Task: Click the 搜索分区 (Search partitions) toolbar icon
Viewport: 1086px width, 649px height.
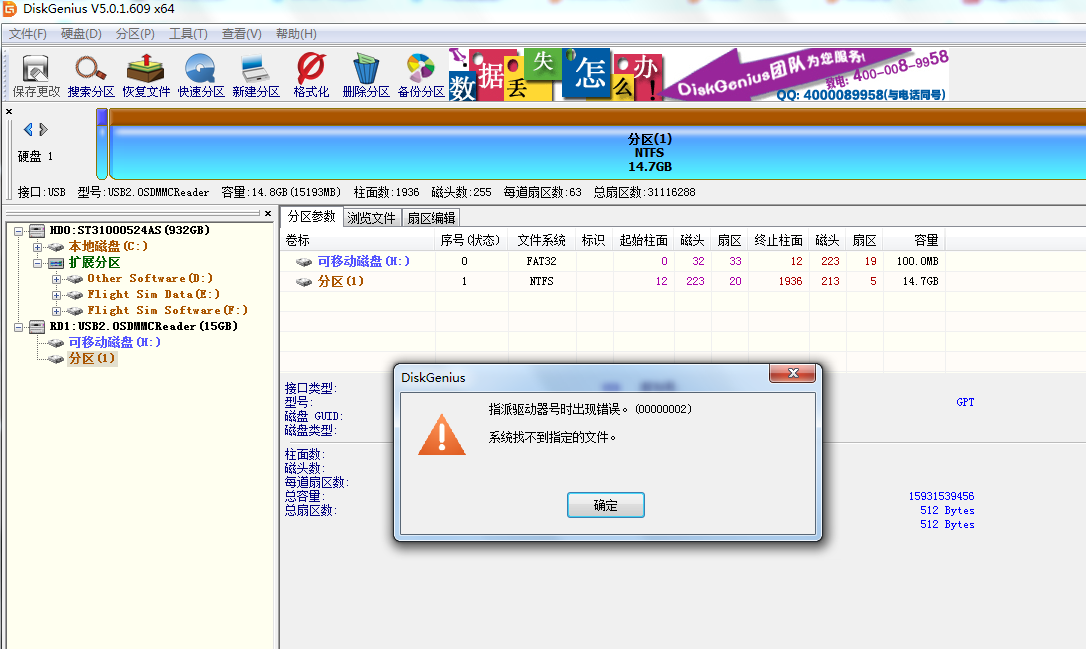Action: pyautogui.click(x=91, y=76)
